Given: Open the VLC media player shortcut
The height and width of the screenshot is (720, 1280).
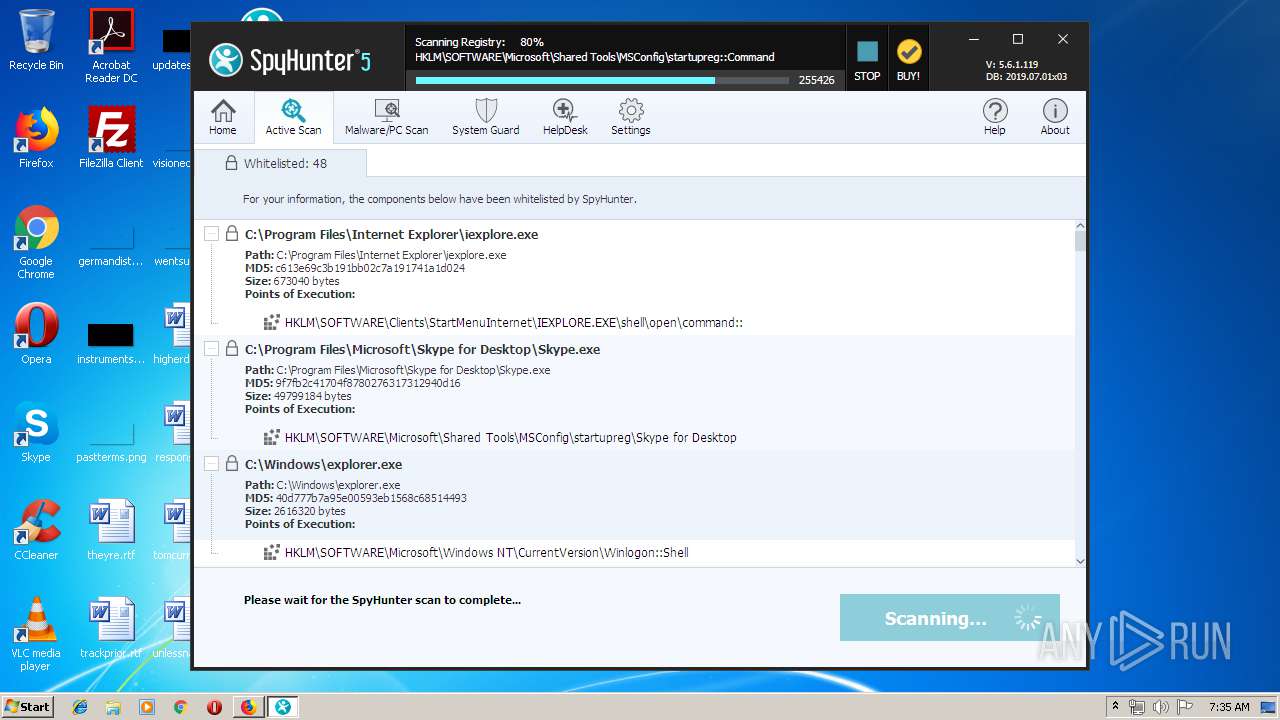Looking at the screenshot, I should click(x=36, y=634).
